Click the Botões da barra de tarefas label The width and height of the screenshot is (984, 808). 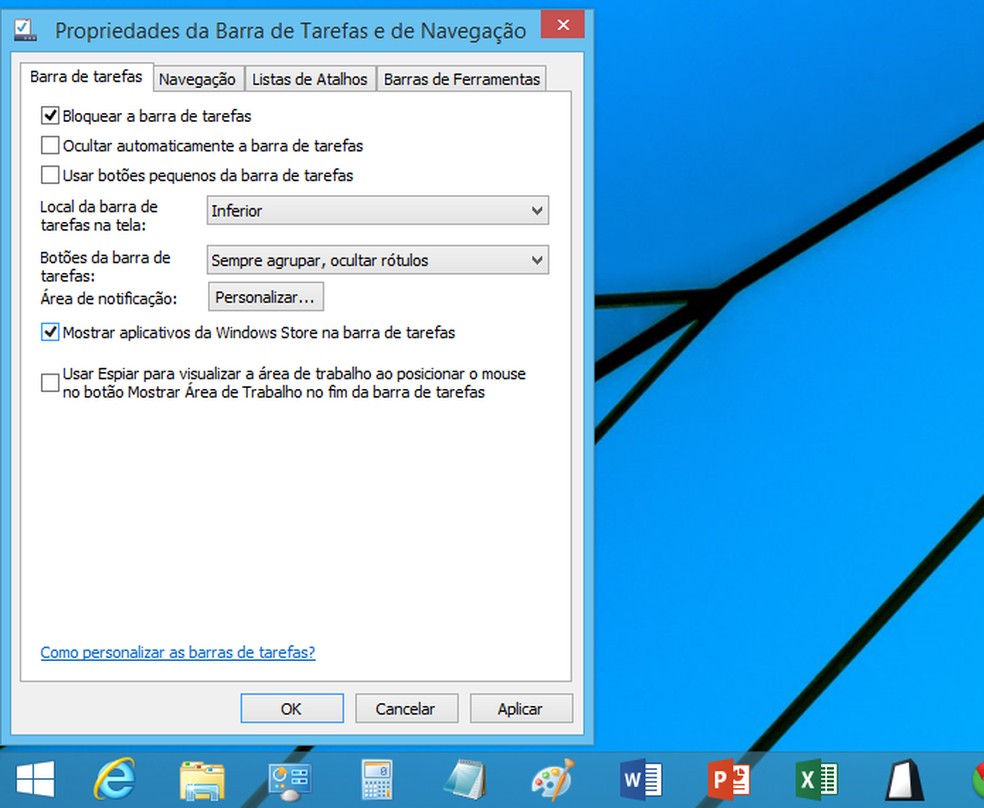click(105, 266)
